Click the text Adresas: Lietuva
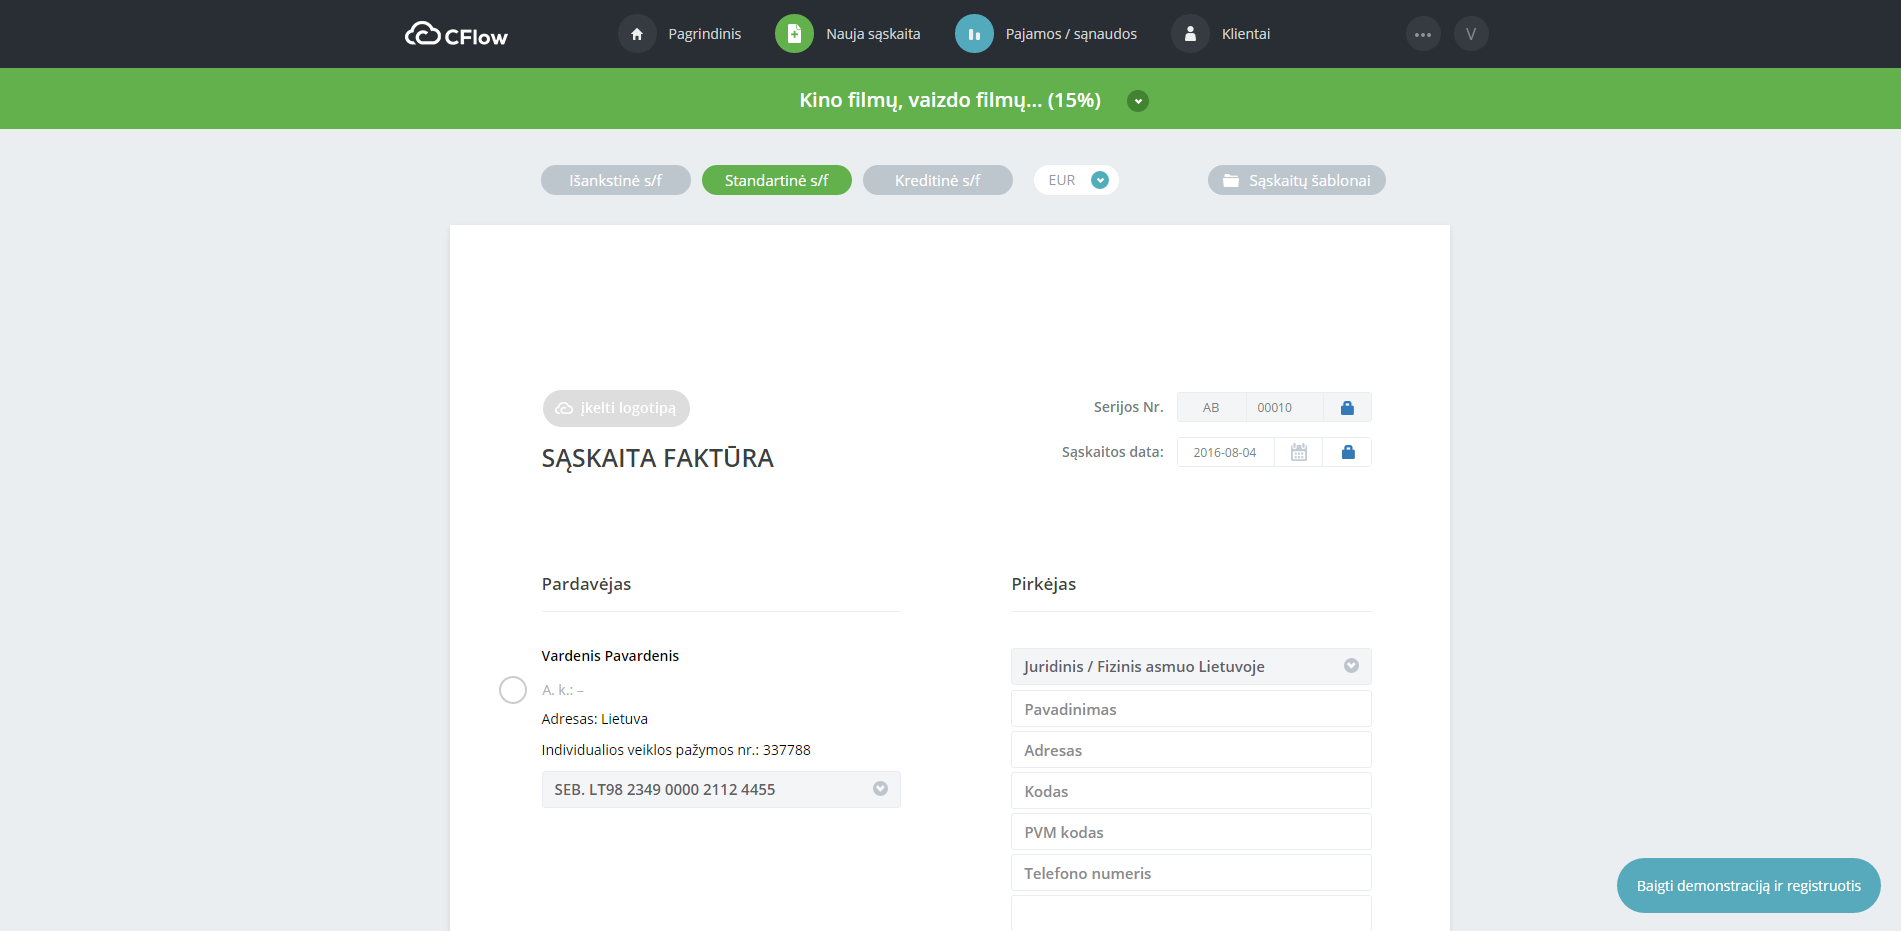 coord(595,719)
